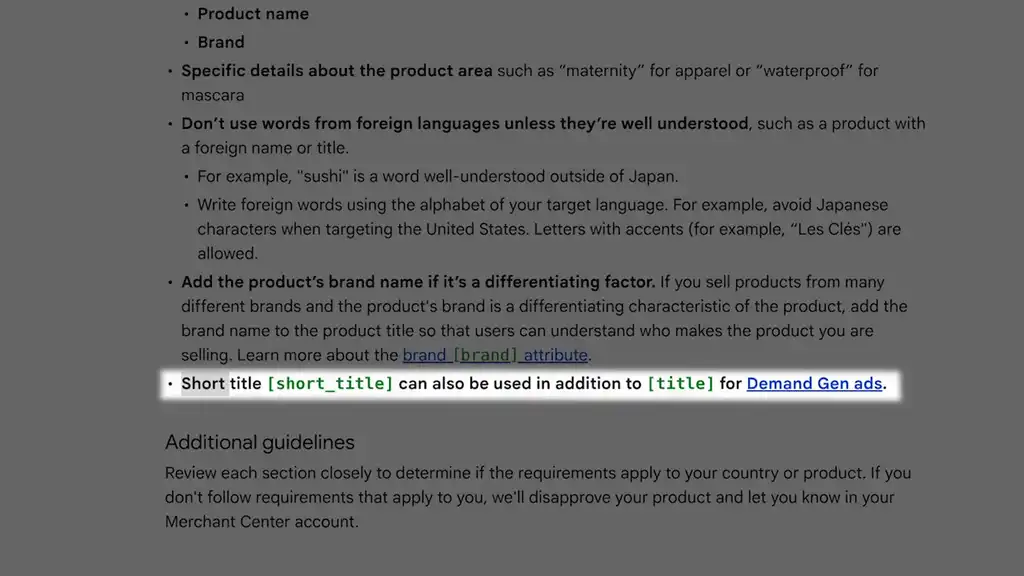Image resolution: width=1024 pixels, height=576 pixels.
Task: Click the Brand bullet item
Action: pos(221,42)
